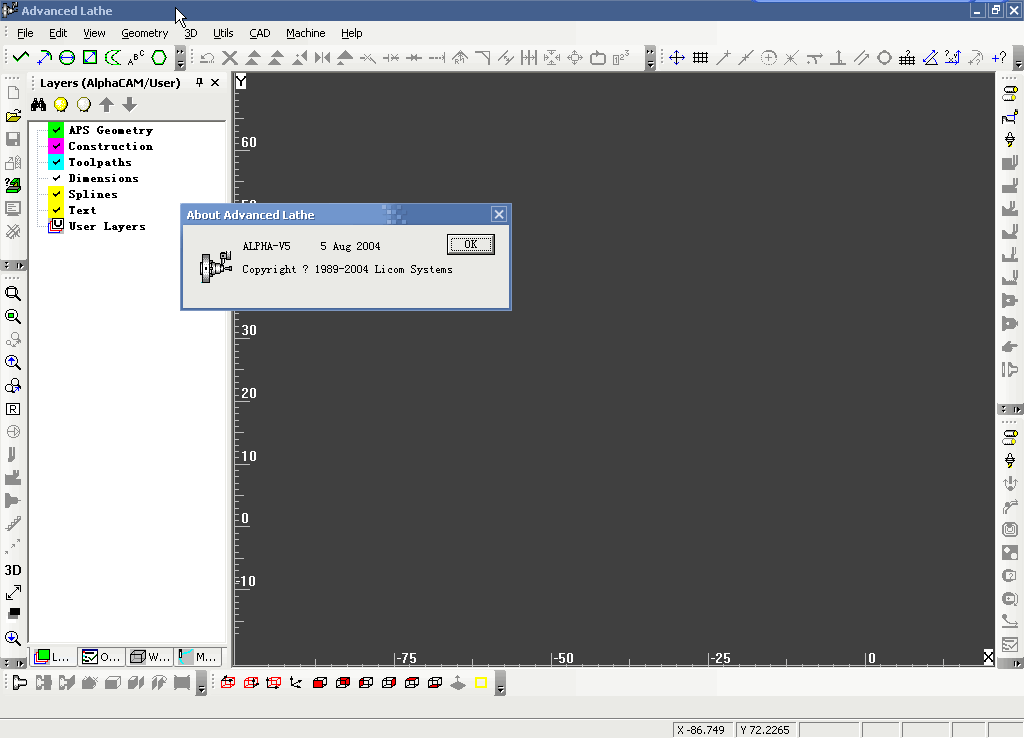Click OK in the About Advanced Lathe dialog
This screenshot has width=1024, height=738.
click(471, 244)
